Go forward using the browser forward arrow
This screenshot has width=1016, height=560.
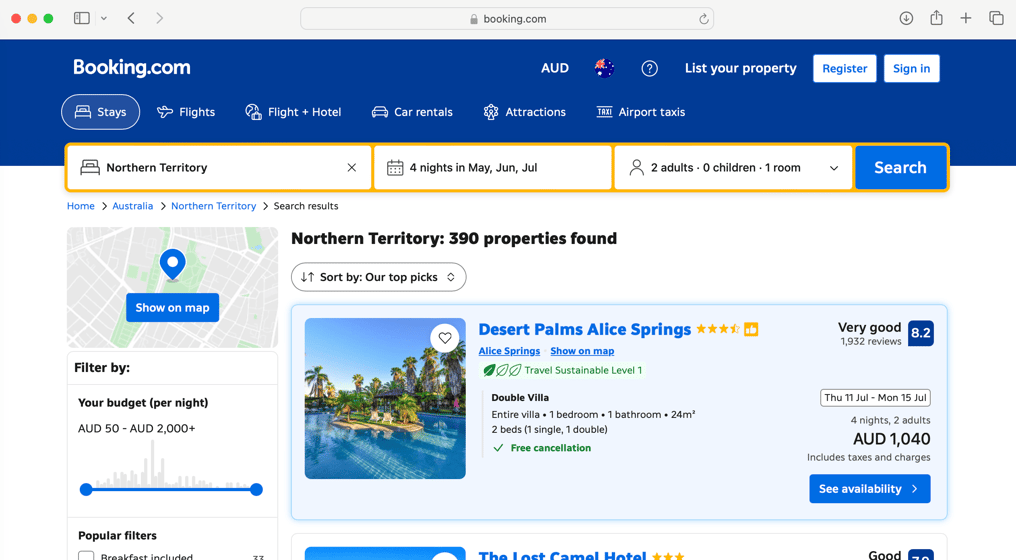click(x=159, y=18)
